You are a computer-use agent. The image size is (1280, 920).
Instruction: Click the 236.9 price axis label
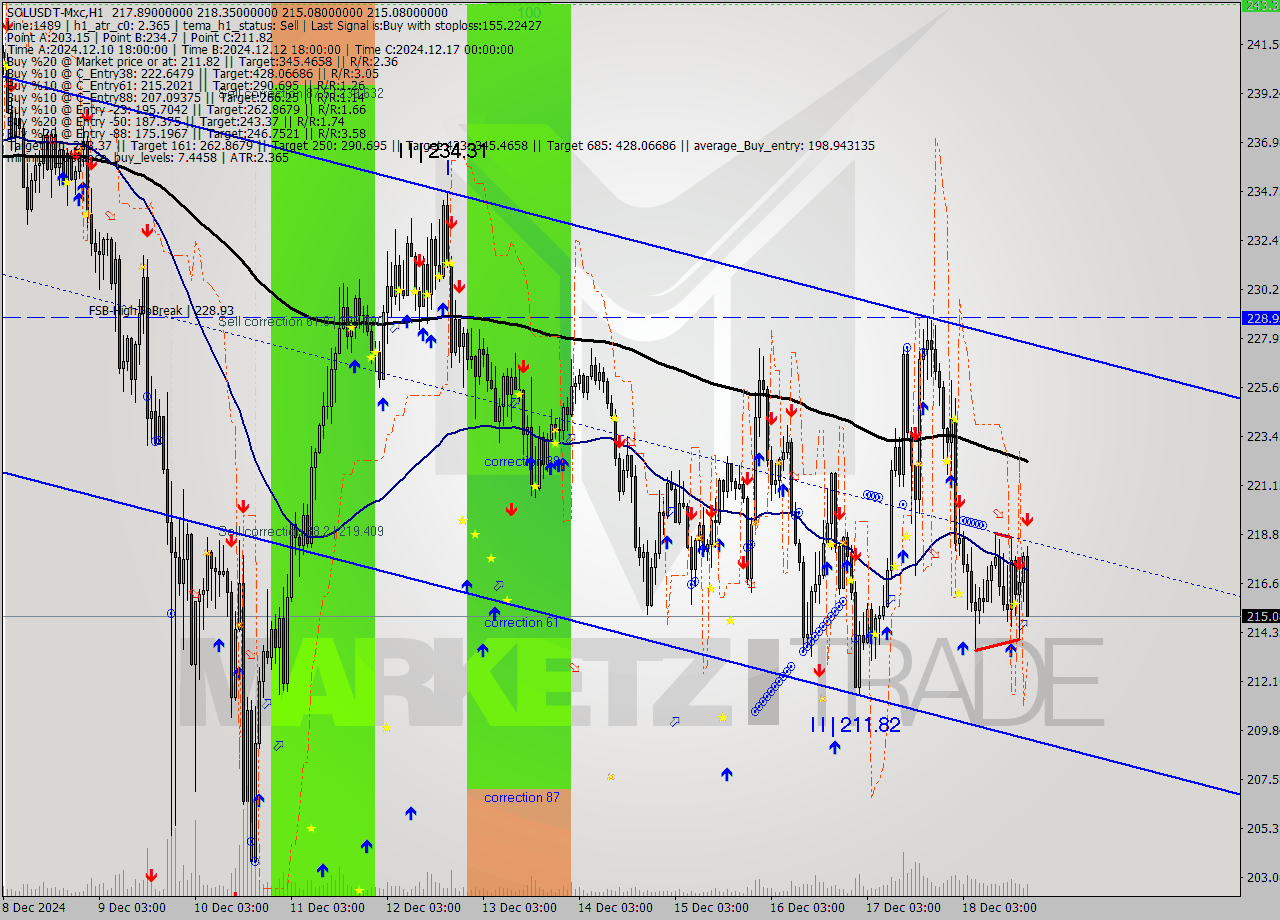[1262, 142]
